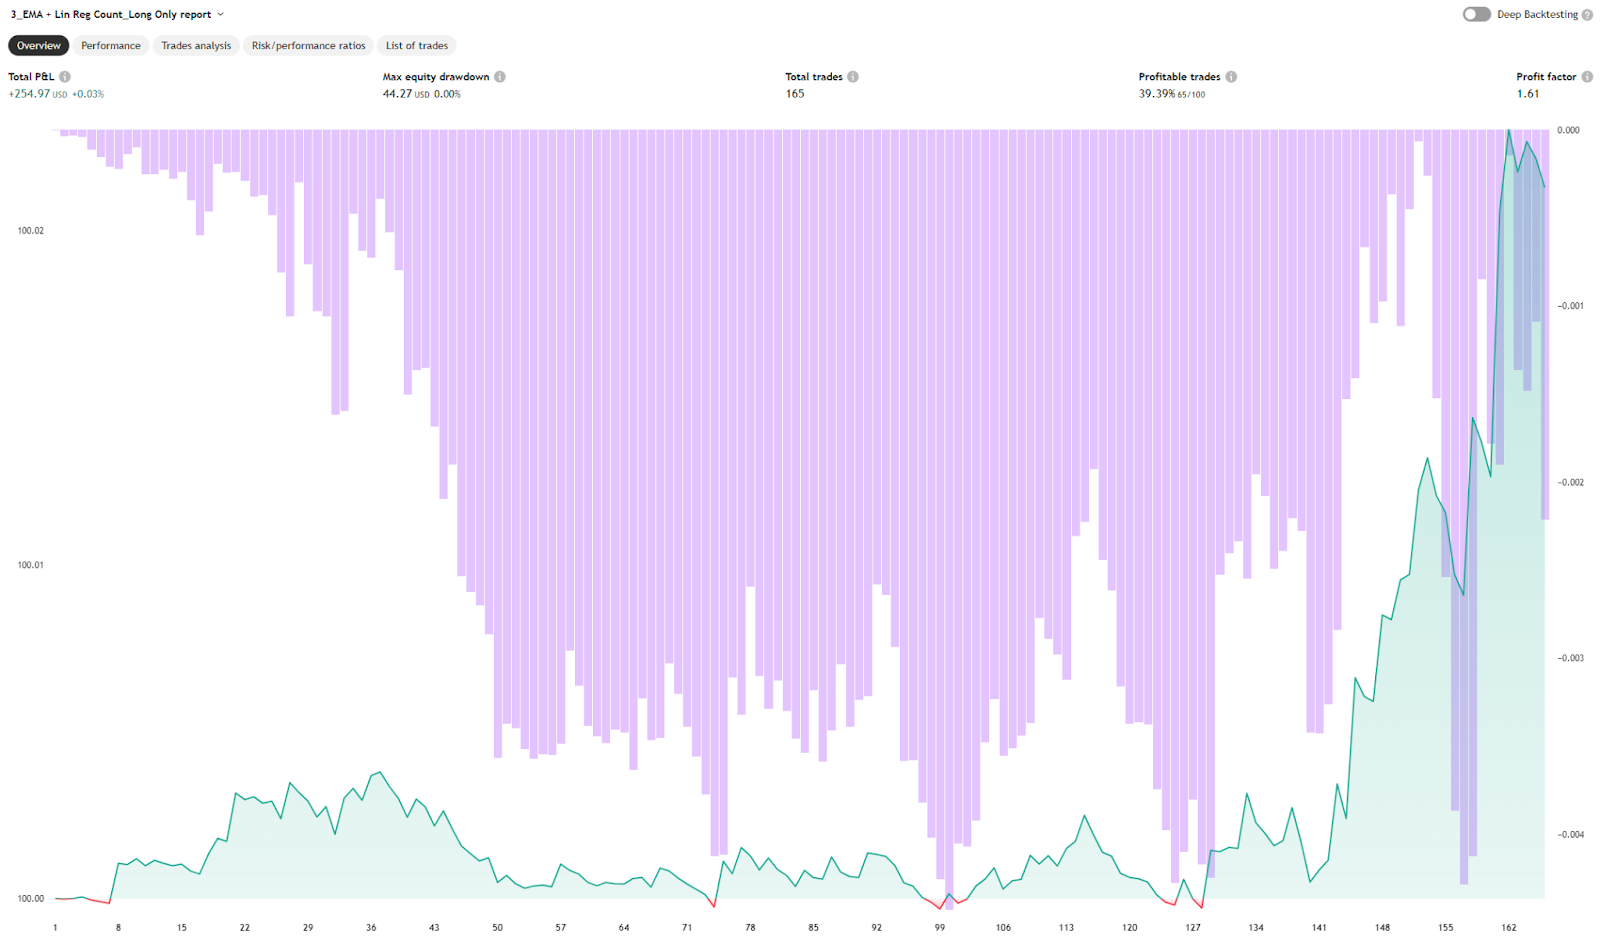Image resolution: width=1600 pixels, height=941 pixels.
Task: Click the 1.61 profit factor value
Action: (1528, 94)
